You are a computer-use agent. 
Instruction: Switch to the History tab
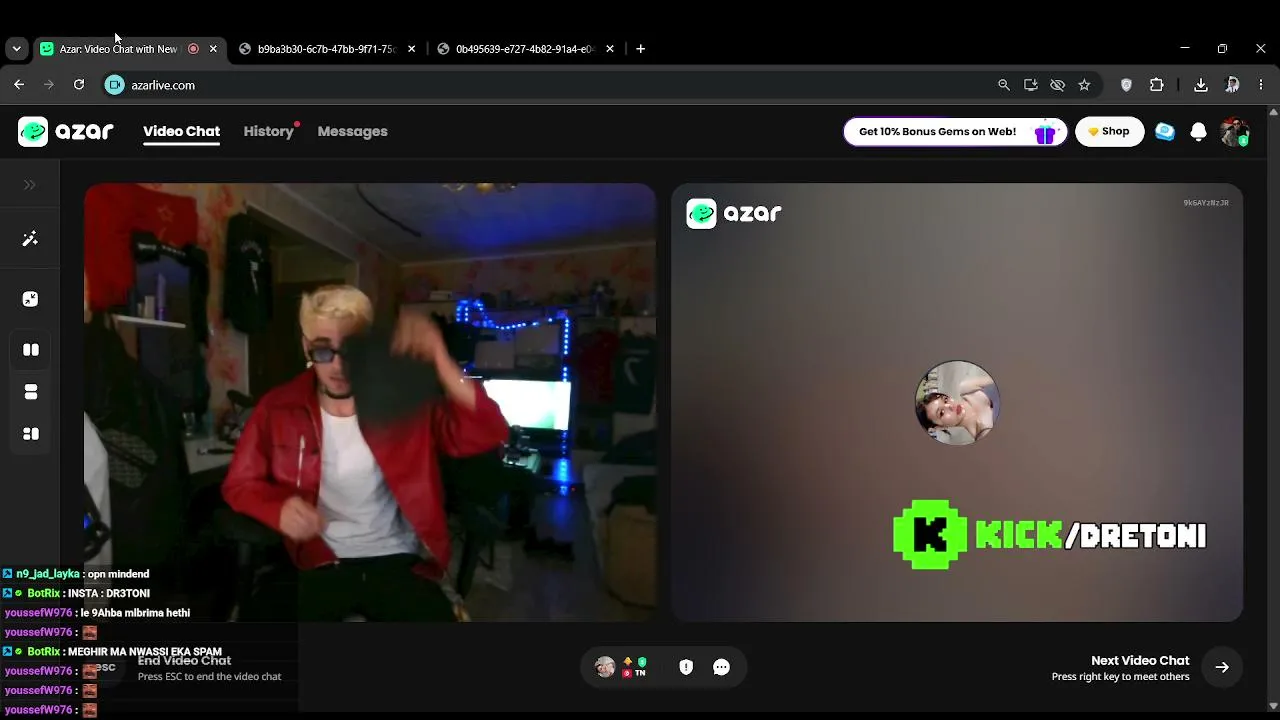pos(268,131)
